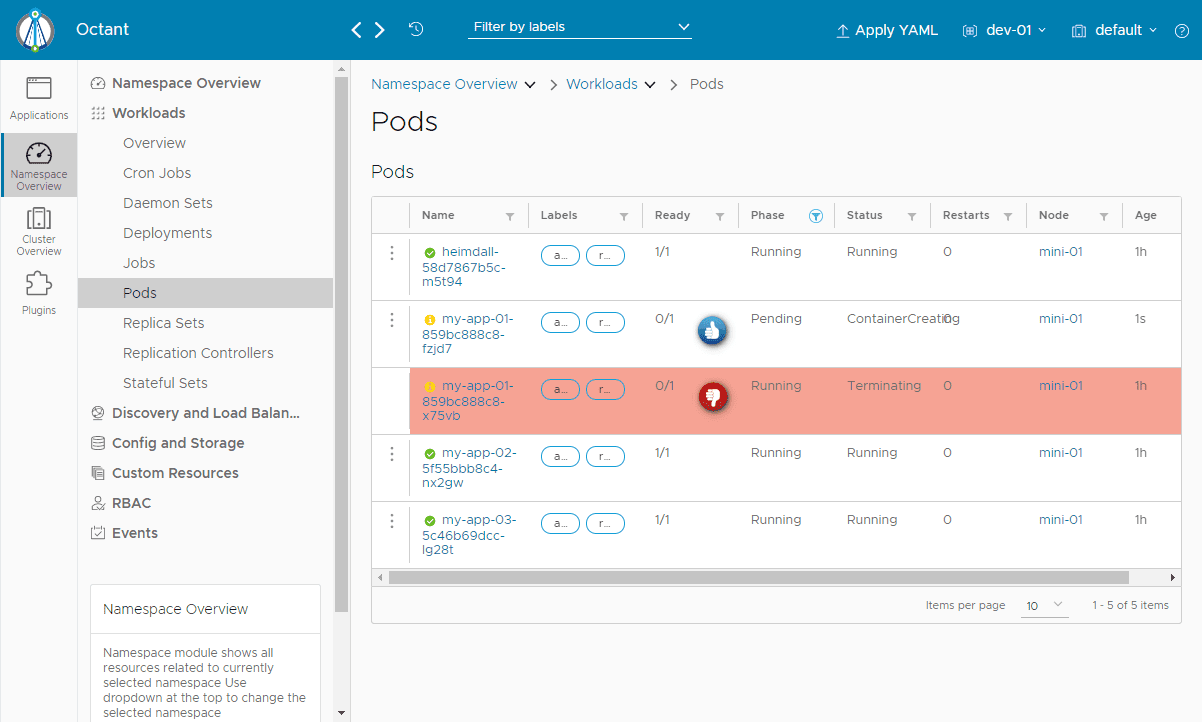Open Stateful Sets in sidebar
The height and width of the screenshot is (722, 1202).
pos(166,383)
